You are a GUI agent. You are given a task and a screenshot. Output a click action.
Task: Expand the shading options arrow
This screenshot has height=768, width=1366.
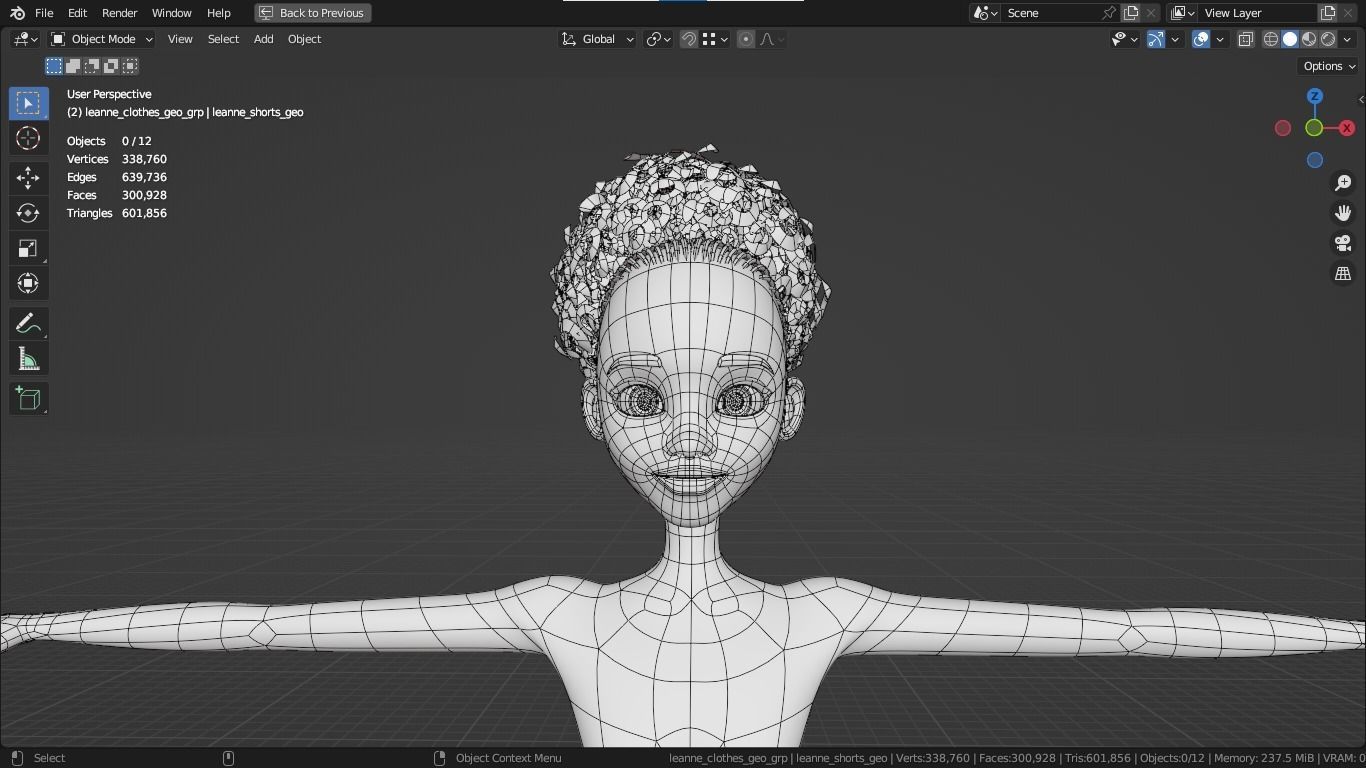(x=1347, y=39)
